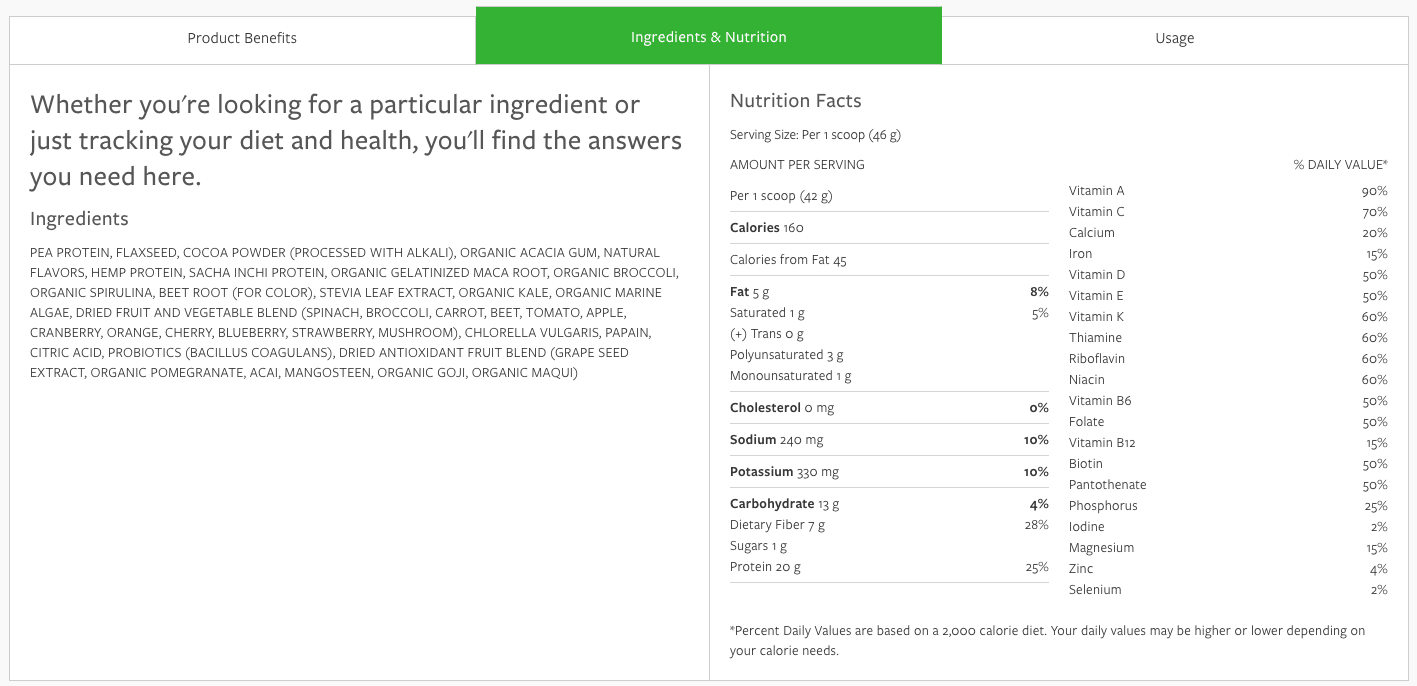Click the Percent Daily Values footnote
Image resolution: width=1417 pixels, height=686 pixels.
(x=1047, y=640)
